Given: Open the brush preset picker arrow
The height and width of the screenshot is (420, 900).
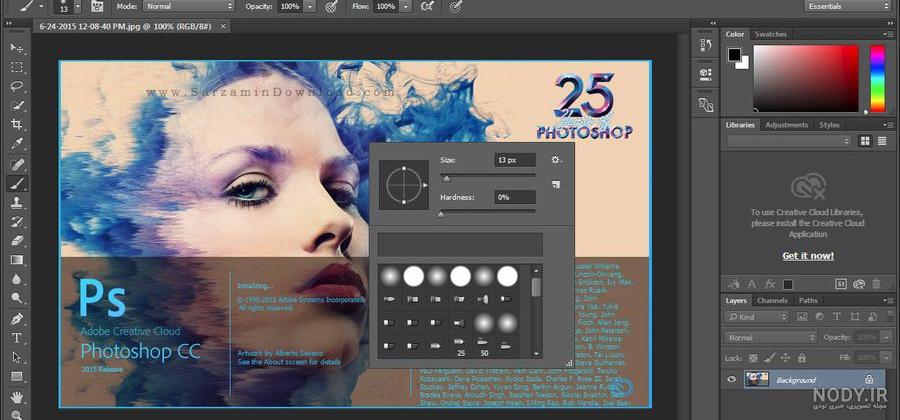Looking at the screenshot, I should (78, 6).
